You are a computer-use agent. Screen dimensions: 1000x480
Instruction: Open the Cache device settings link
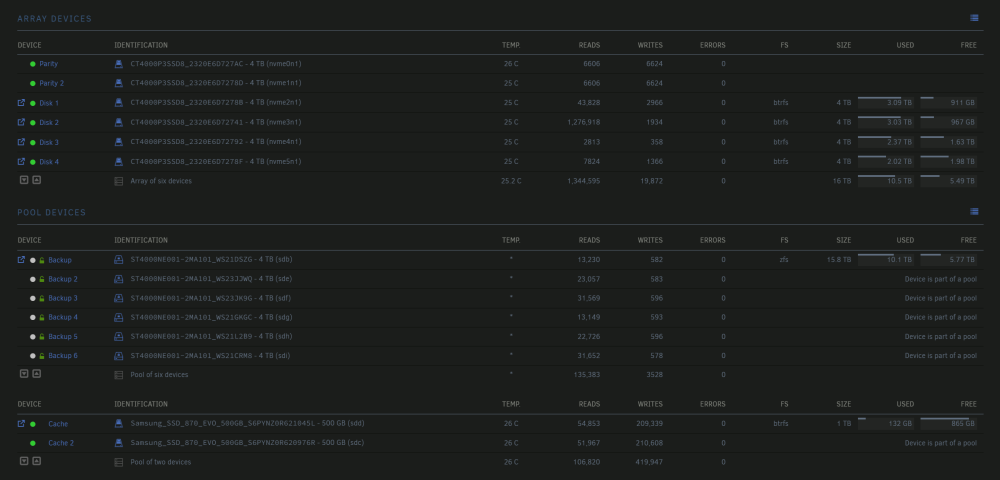point(58,424)
